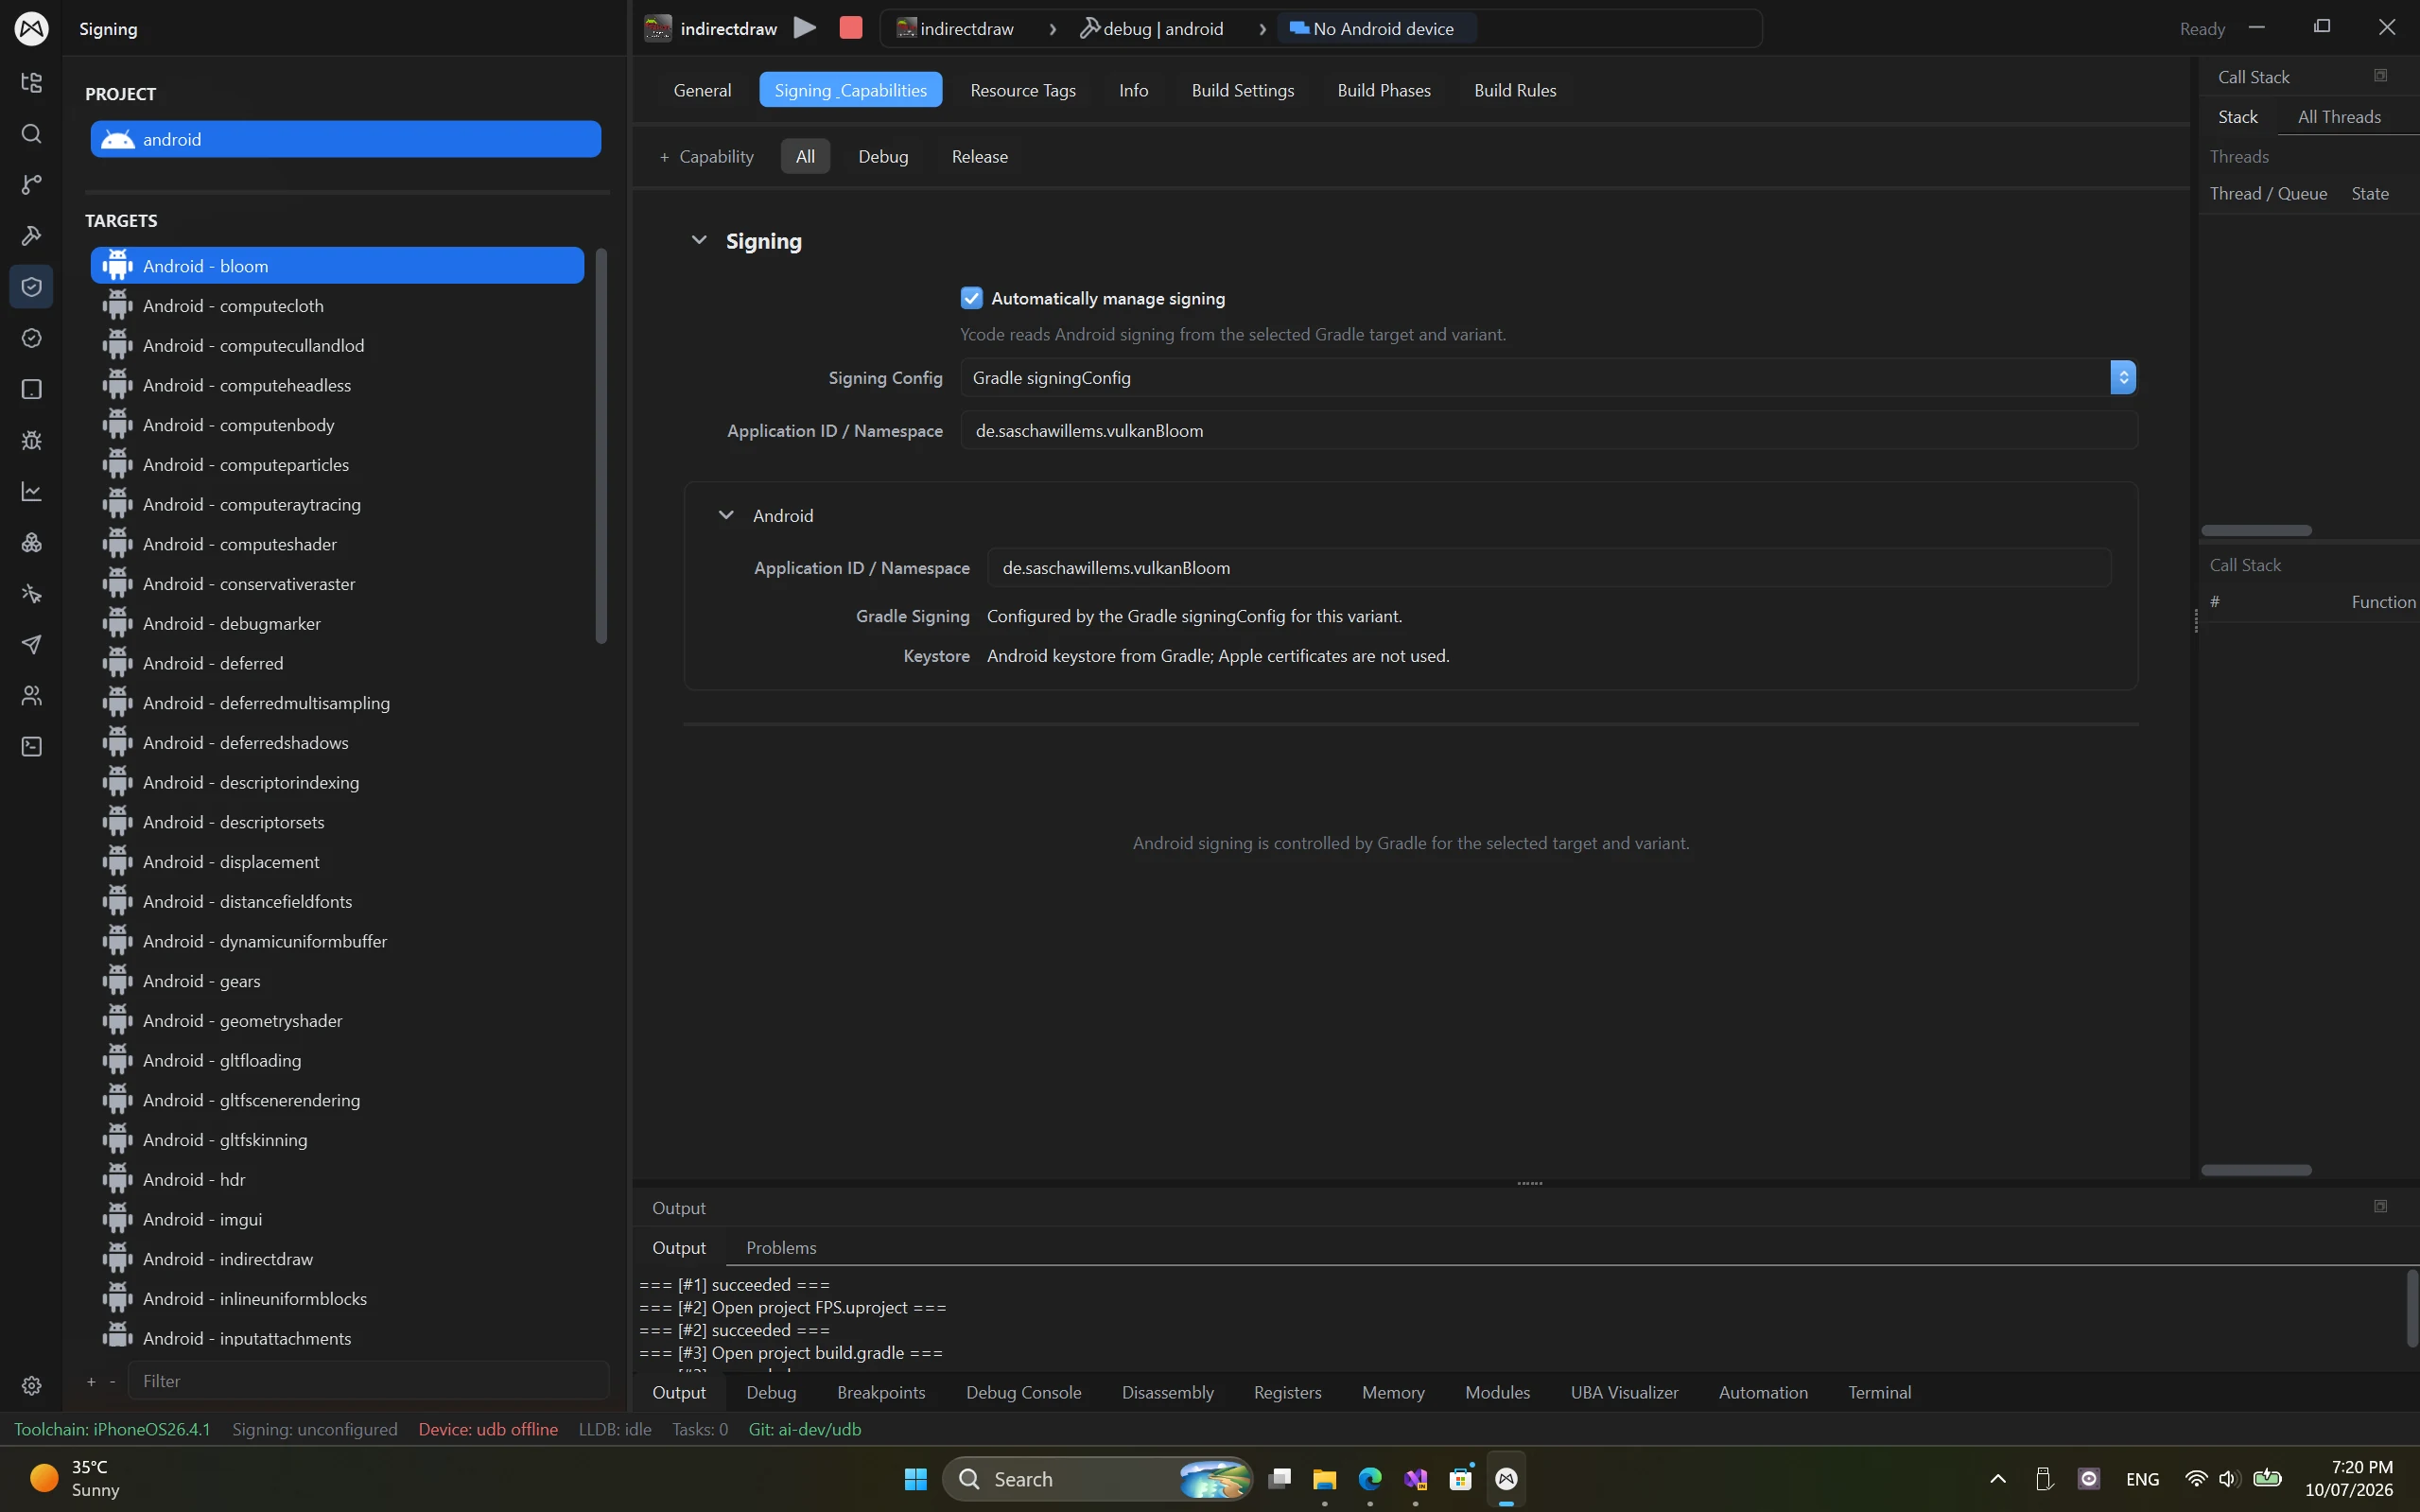
Task: Select the android project row
Action: 345,139
